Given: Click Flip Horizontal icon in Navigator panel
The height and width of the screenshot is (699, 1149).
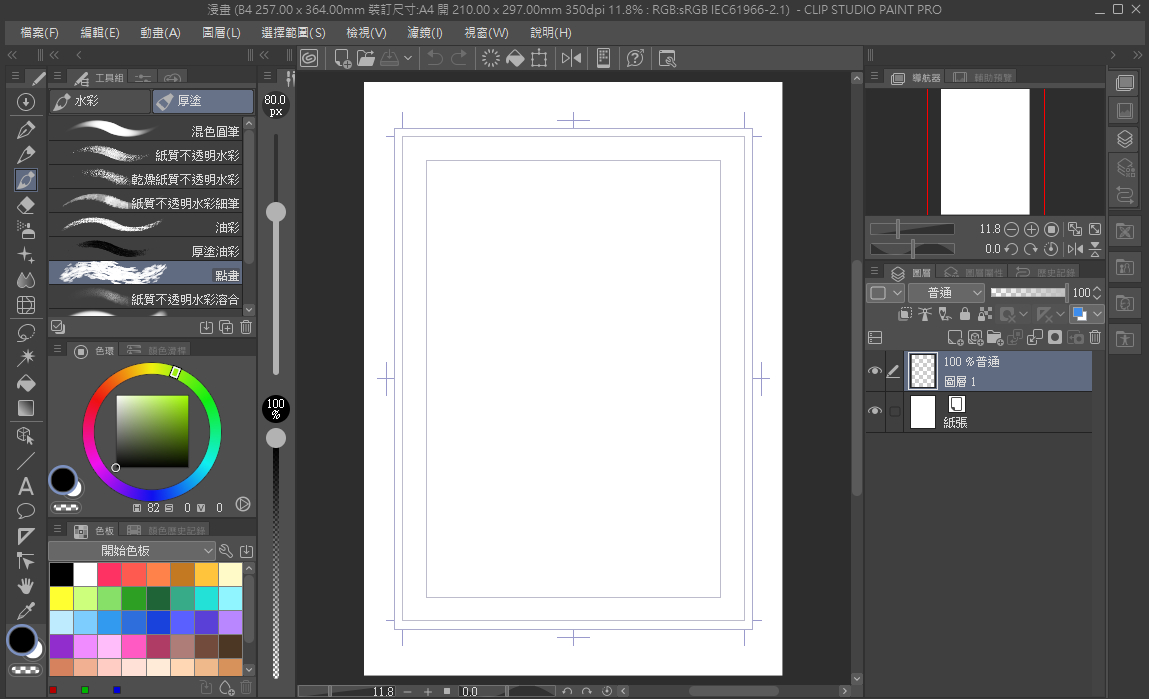Looking at the screenshot, I should pyautogui.click(x=1075, y=249).
